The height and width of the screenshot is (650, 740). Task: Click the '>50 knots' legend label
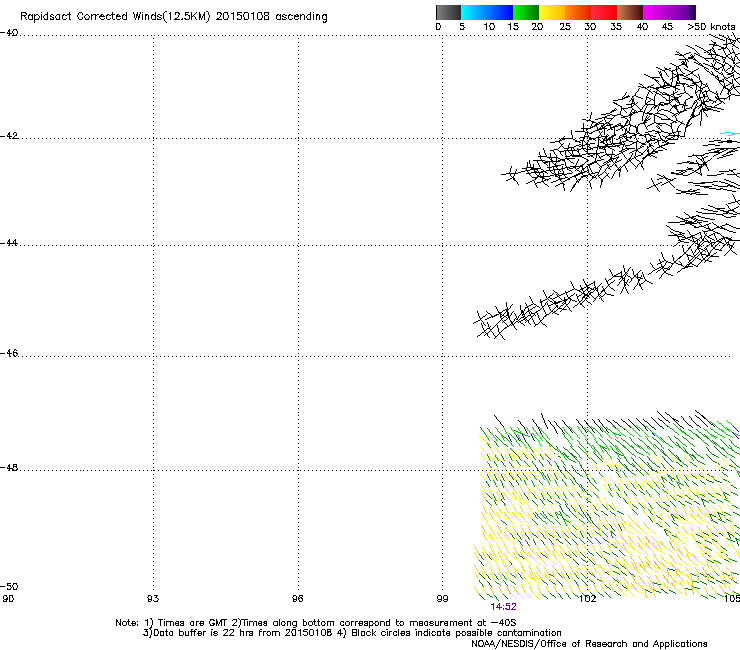tap(711, 27)
